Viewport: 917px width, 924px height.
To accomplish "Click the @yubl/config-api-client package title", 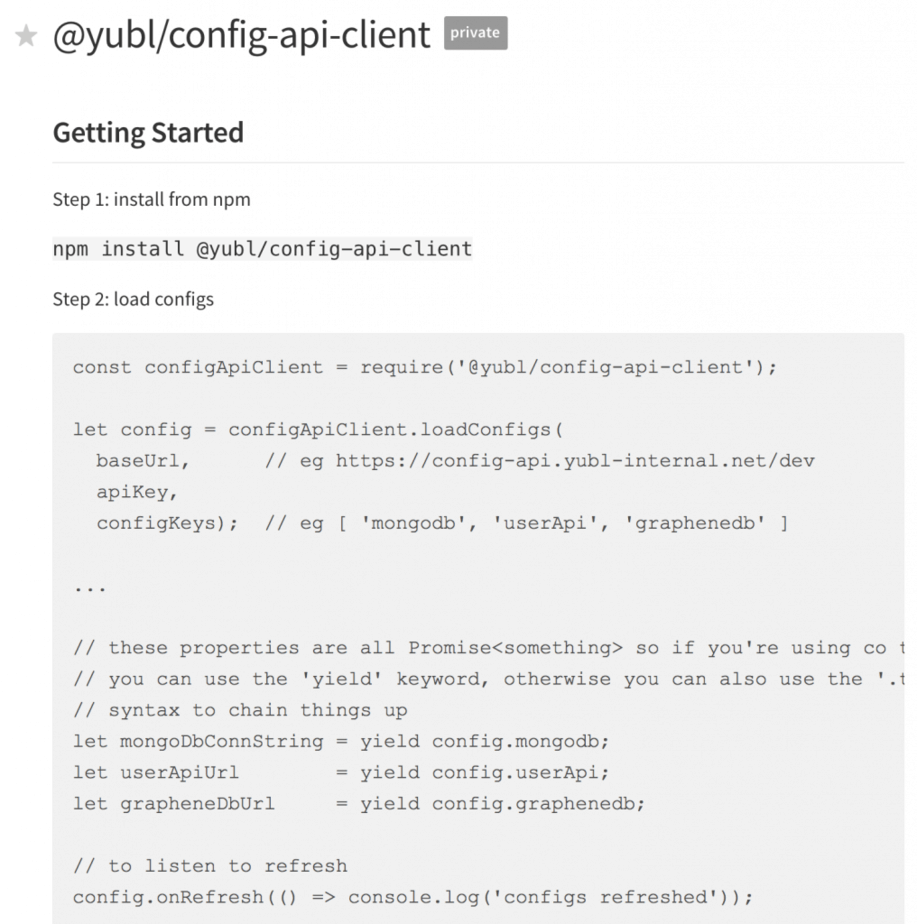I will pos(241,35).
